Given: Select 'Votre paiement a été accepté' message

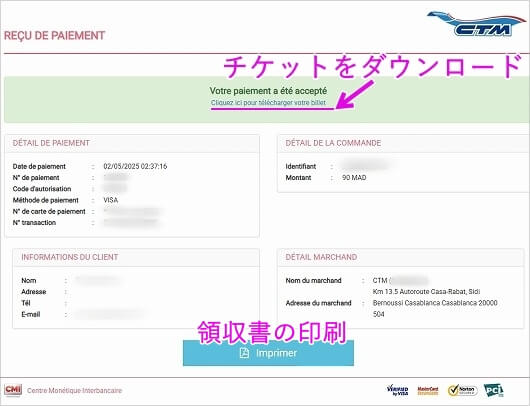Looking at the screenshot, I should (268, 91).
